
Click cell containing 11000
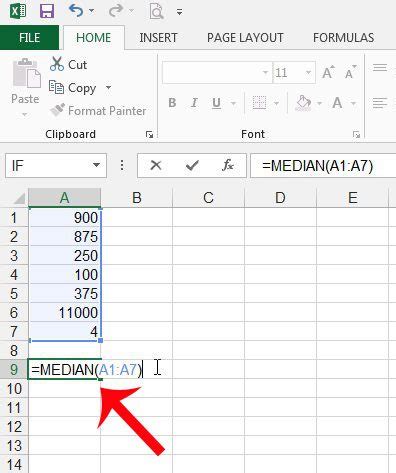tap(64, 313)
